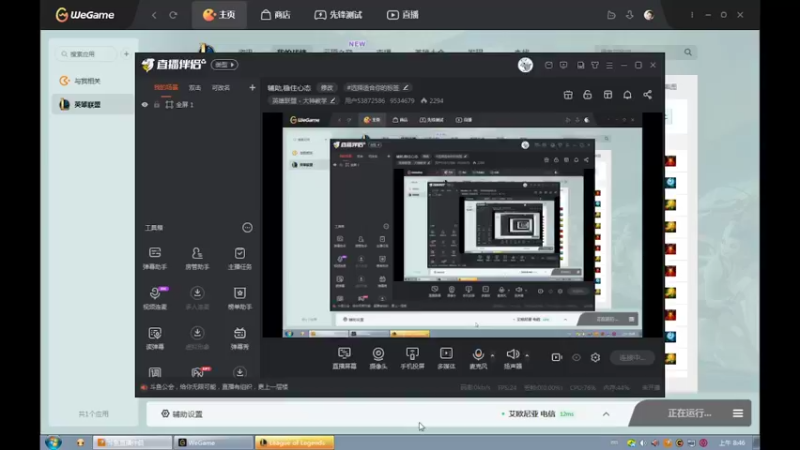The image size is (800, 450).
Task: Click WeGame 正在运行 button
Action: pos(689,413)
